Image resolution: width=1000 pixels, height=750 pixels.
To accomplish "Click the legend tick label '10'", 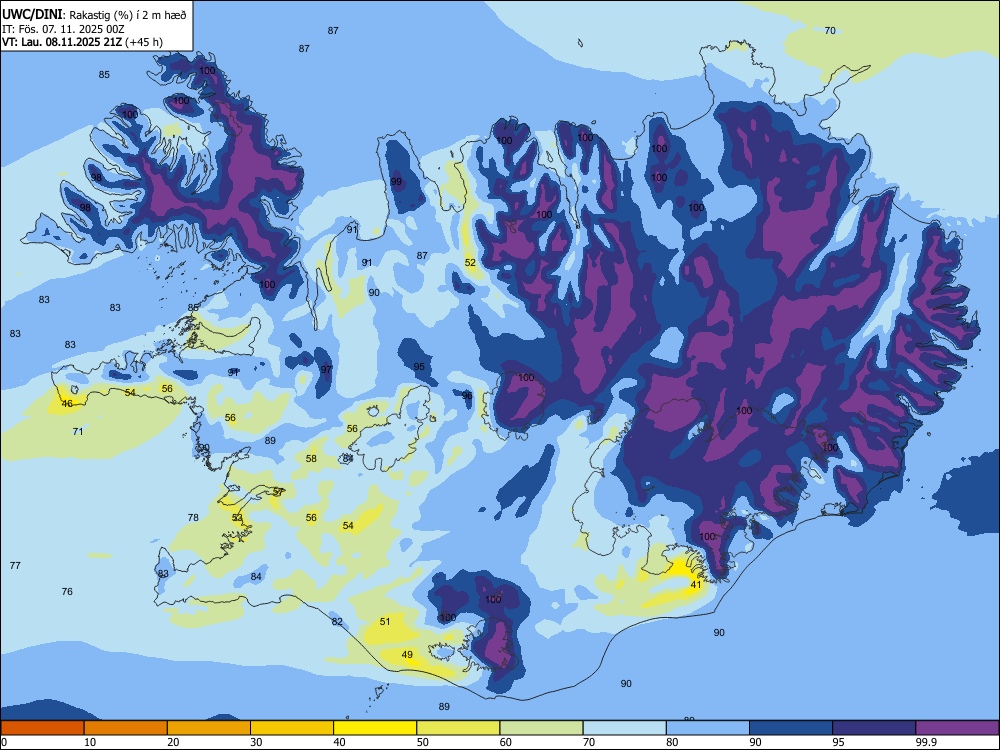I will pyautogui.click(x=90, y=742).
